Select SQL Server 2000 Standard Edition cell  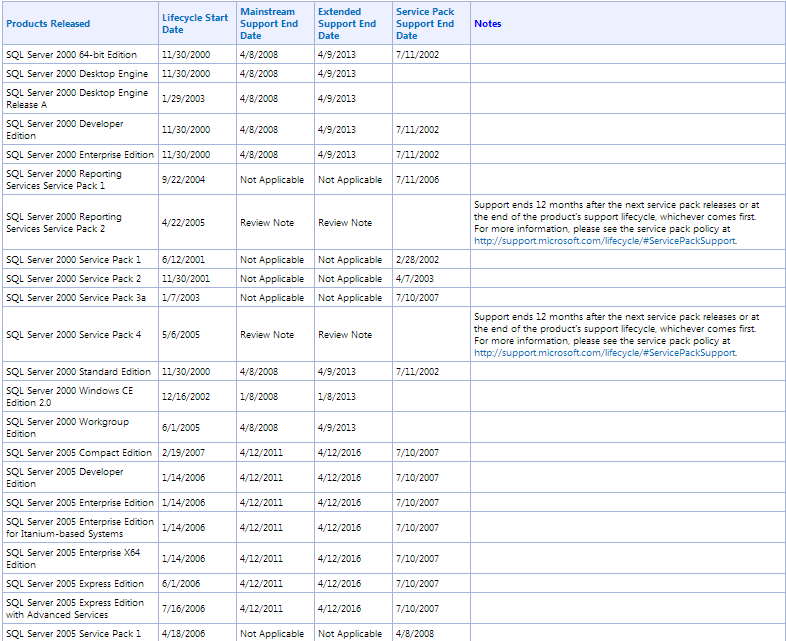79,372
